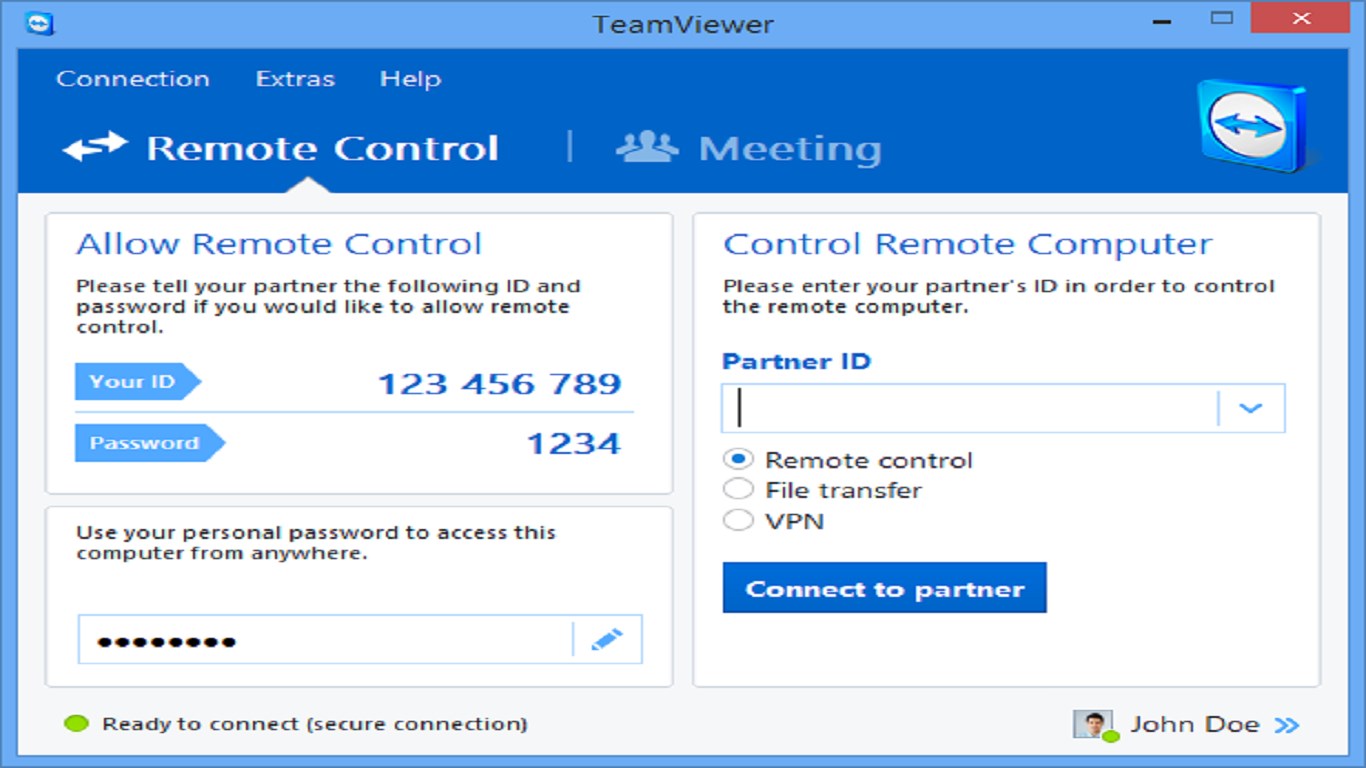Click the Meeting people icon
1366x768 pixels.
[x=651, y=147]
